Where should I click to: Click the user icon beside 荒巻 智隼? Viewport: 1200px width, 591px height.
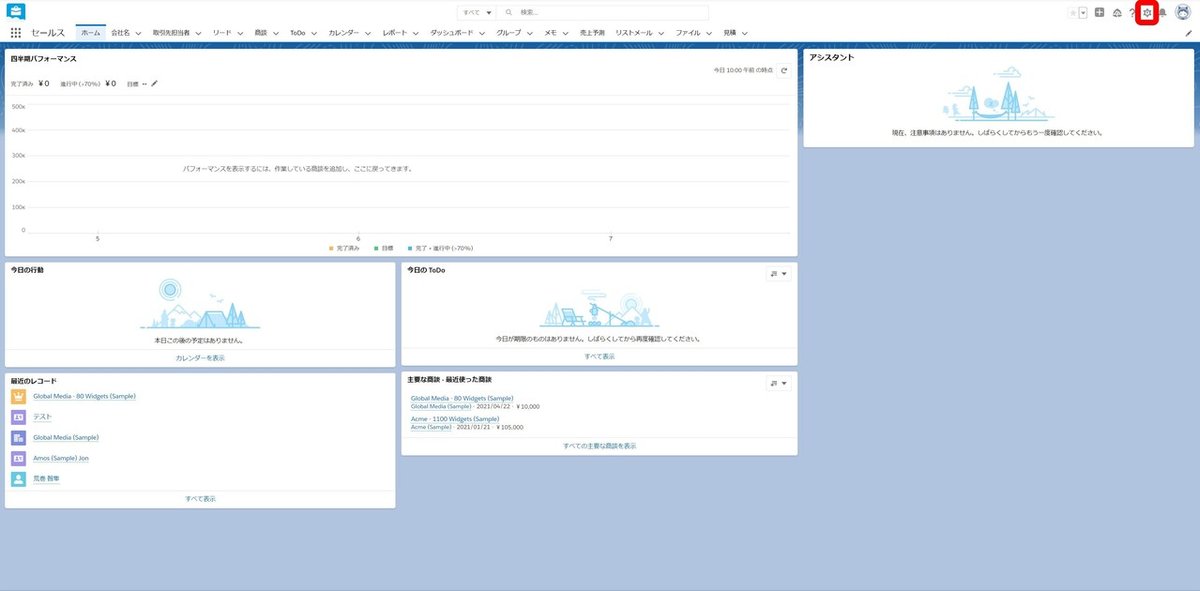pyautogui.click(x=18, y=479)
